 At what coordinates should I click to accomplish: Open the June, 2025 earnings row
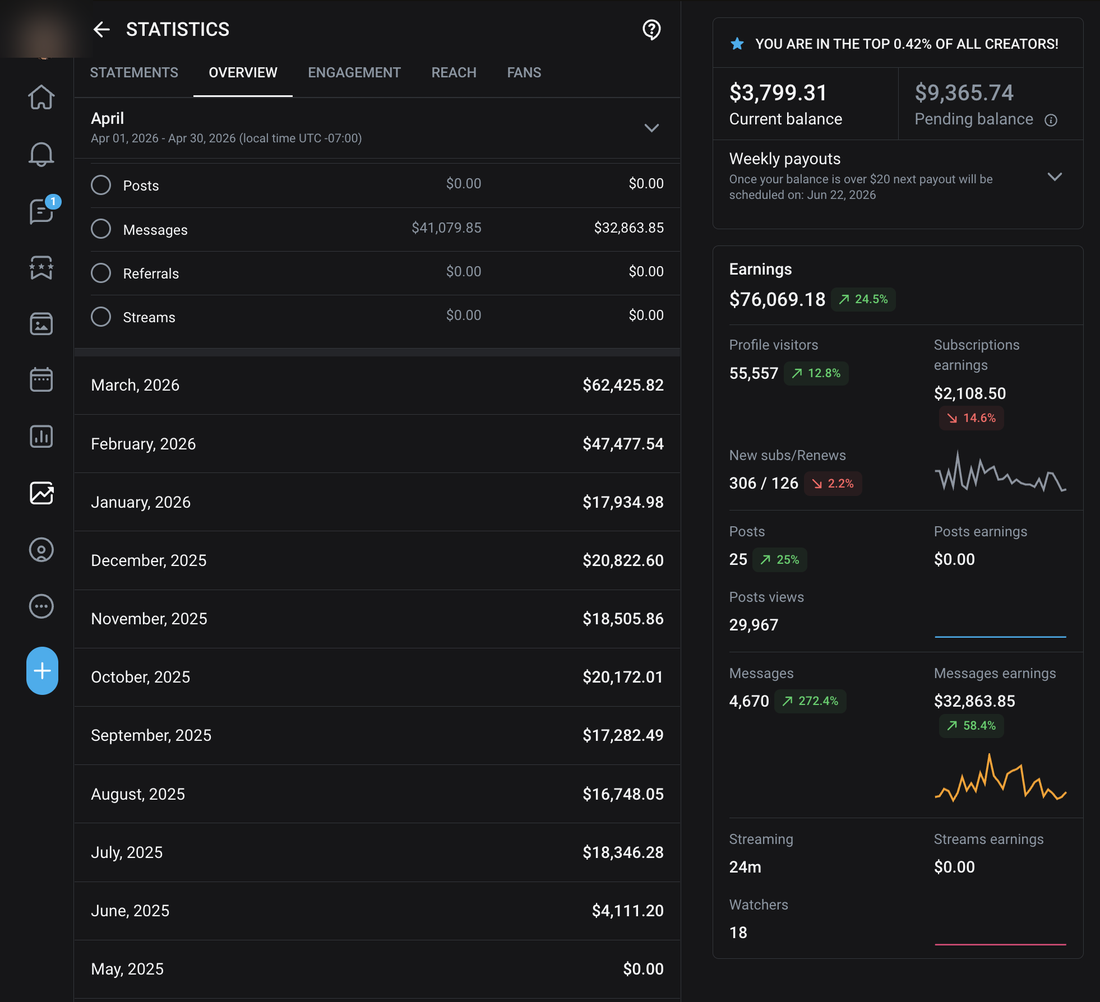click(x=377, y=910)
